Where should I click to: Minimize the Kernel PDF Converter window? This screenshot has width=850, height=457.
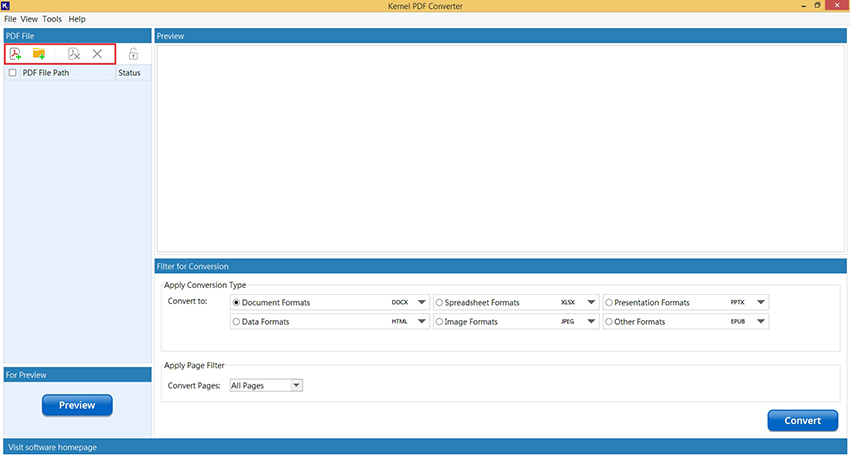[x=803, y=5]
